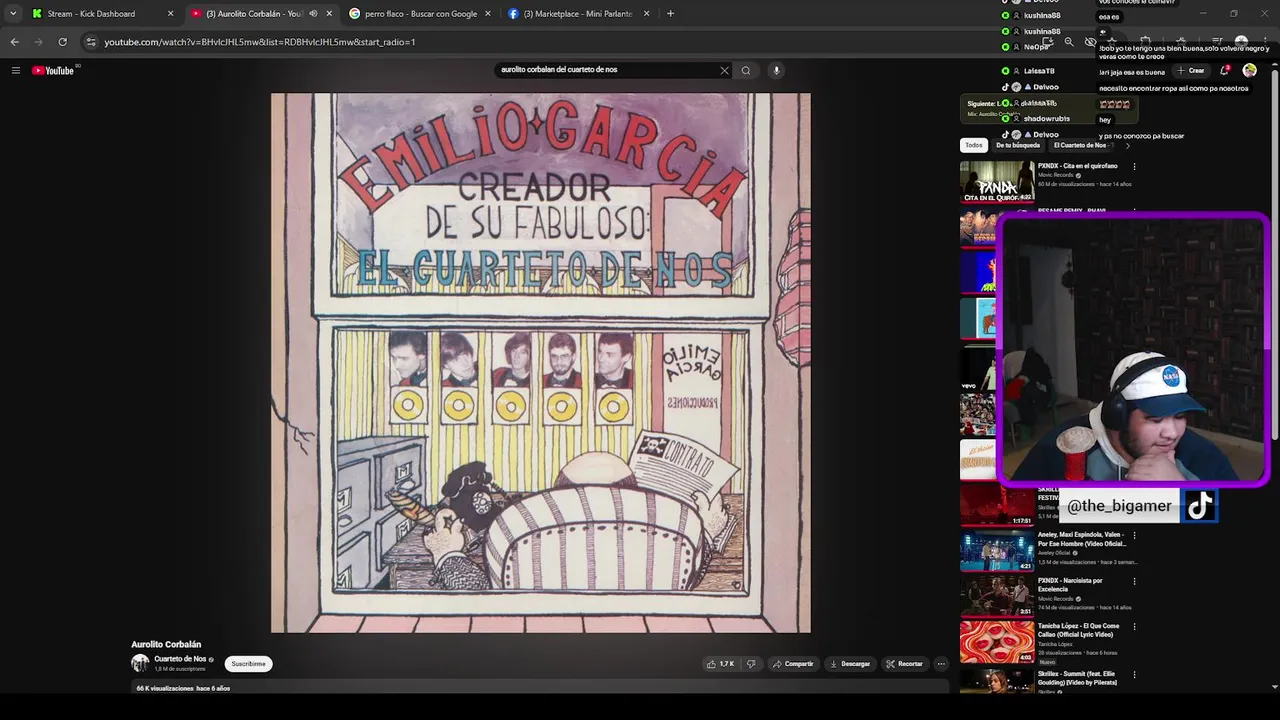The image size is (1280, 720).
Task: Open options for PXNDX Cita en el quirófano
Action: pos(1134,167)
